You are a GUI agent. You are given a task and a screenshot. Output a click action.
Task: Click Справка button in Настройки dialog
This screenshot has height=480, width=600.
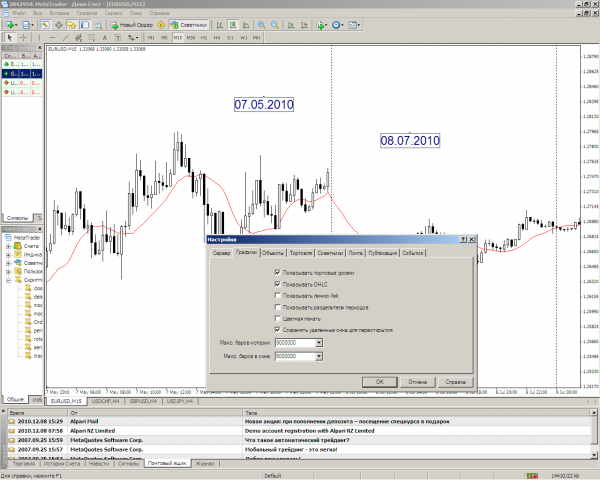coord(455,382)
